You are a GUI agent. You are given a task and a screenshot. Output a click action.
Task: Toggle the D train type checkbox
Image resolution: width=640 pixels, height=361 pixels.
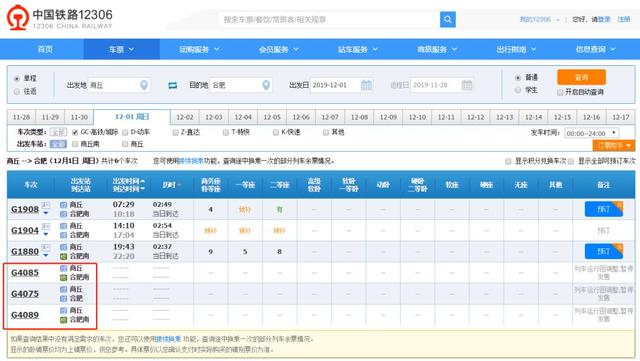125,132
